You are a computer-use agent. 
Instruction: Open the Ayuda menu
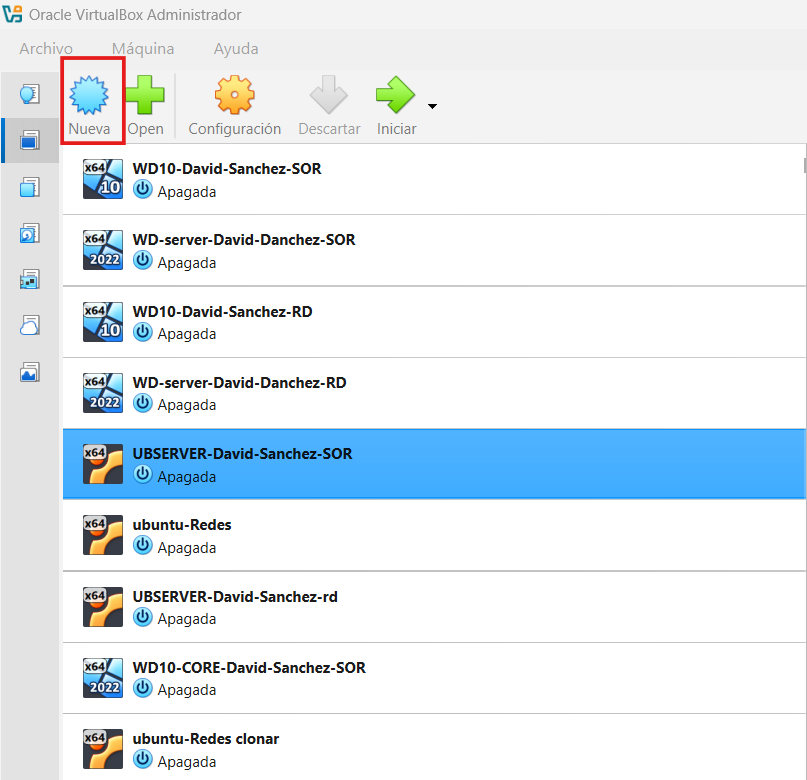pos(236,48)
